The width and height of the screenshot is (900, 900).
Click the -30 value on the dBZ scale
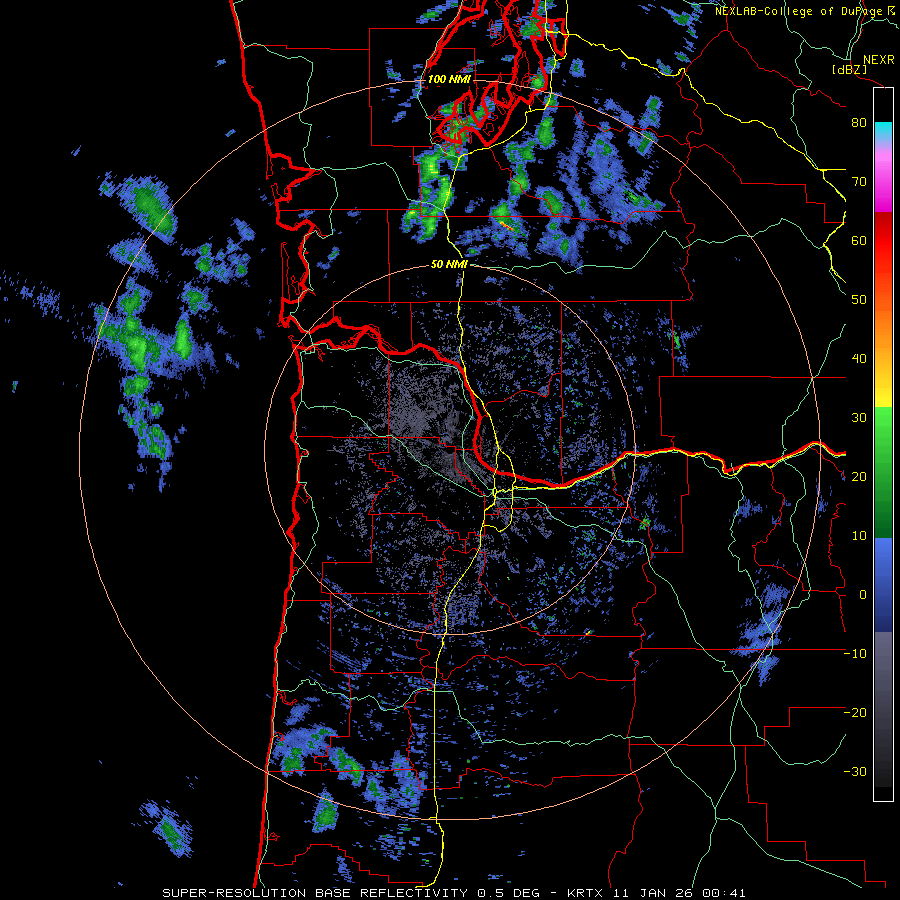pos(855,771)
